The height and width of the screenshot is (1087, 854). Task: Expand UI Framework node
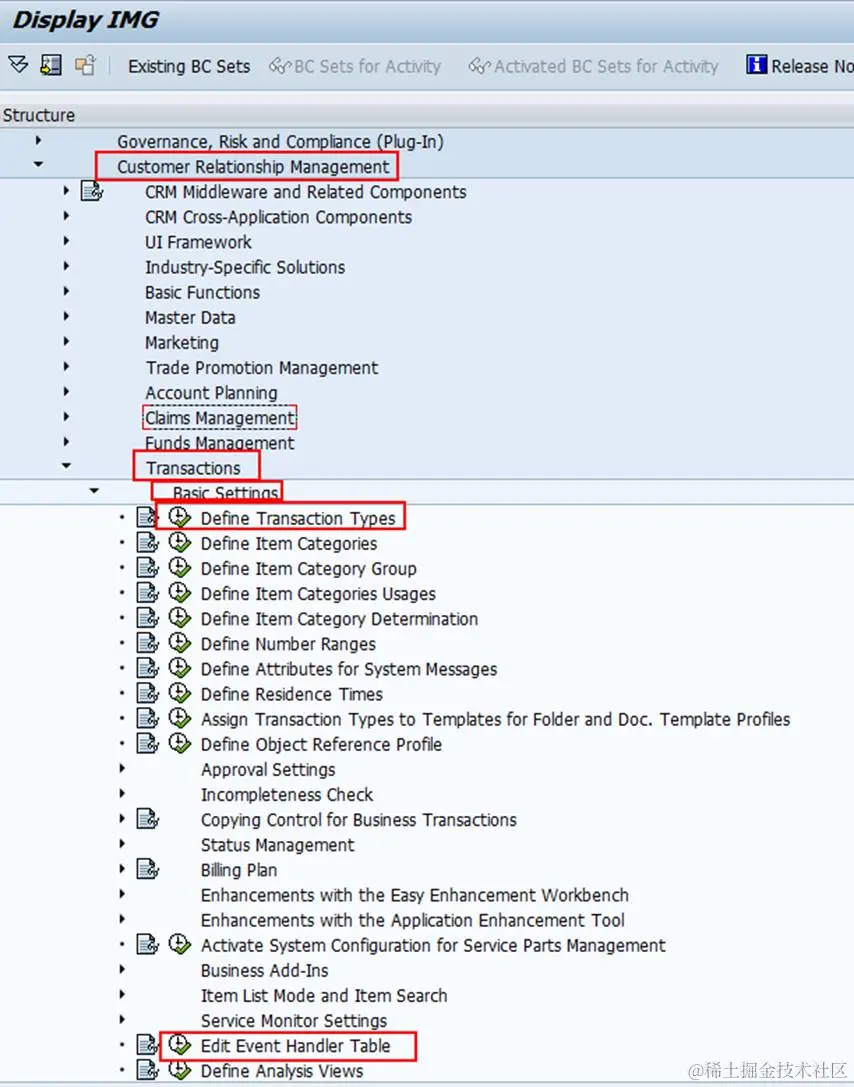[66, 241]
